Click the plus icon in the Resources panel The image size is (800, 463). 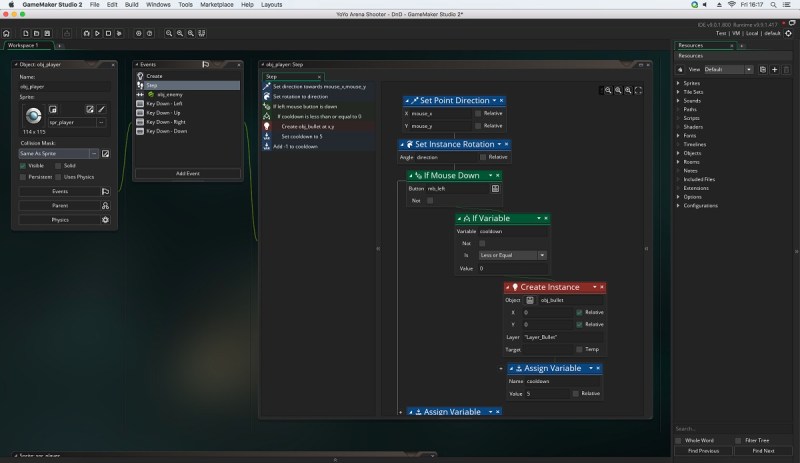[x=774, y=70]
